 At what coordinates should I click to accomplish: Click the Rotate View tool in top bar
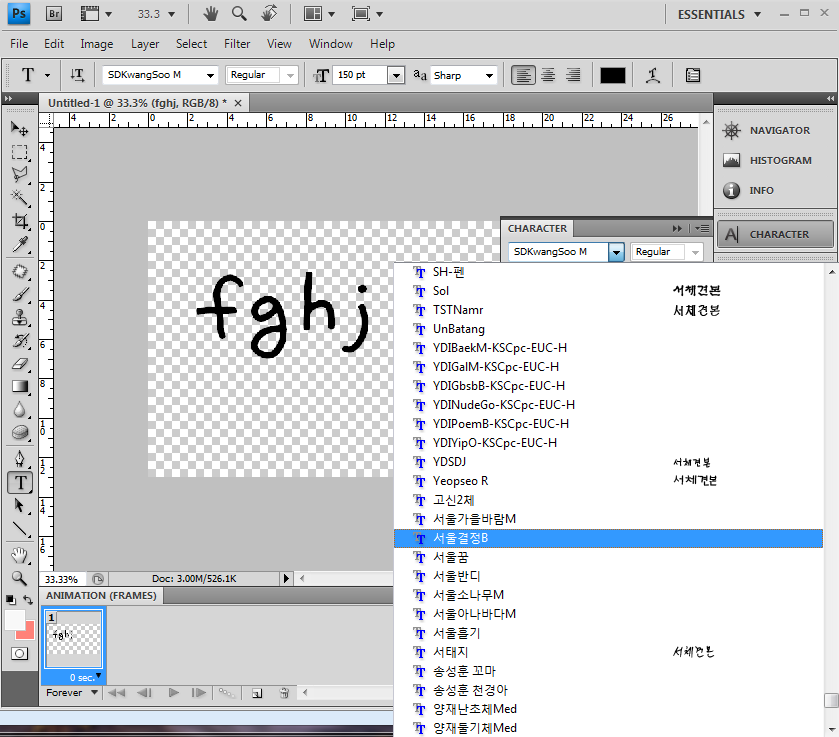click(x=269, y=13)
